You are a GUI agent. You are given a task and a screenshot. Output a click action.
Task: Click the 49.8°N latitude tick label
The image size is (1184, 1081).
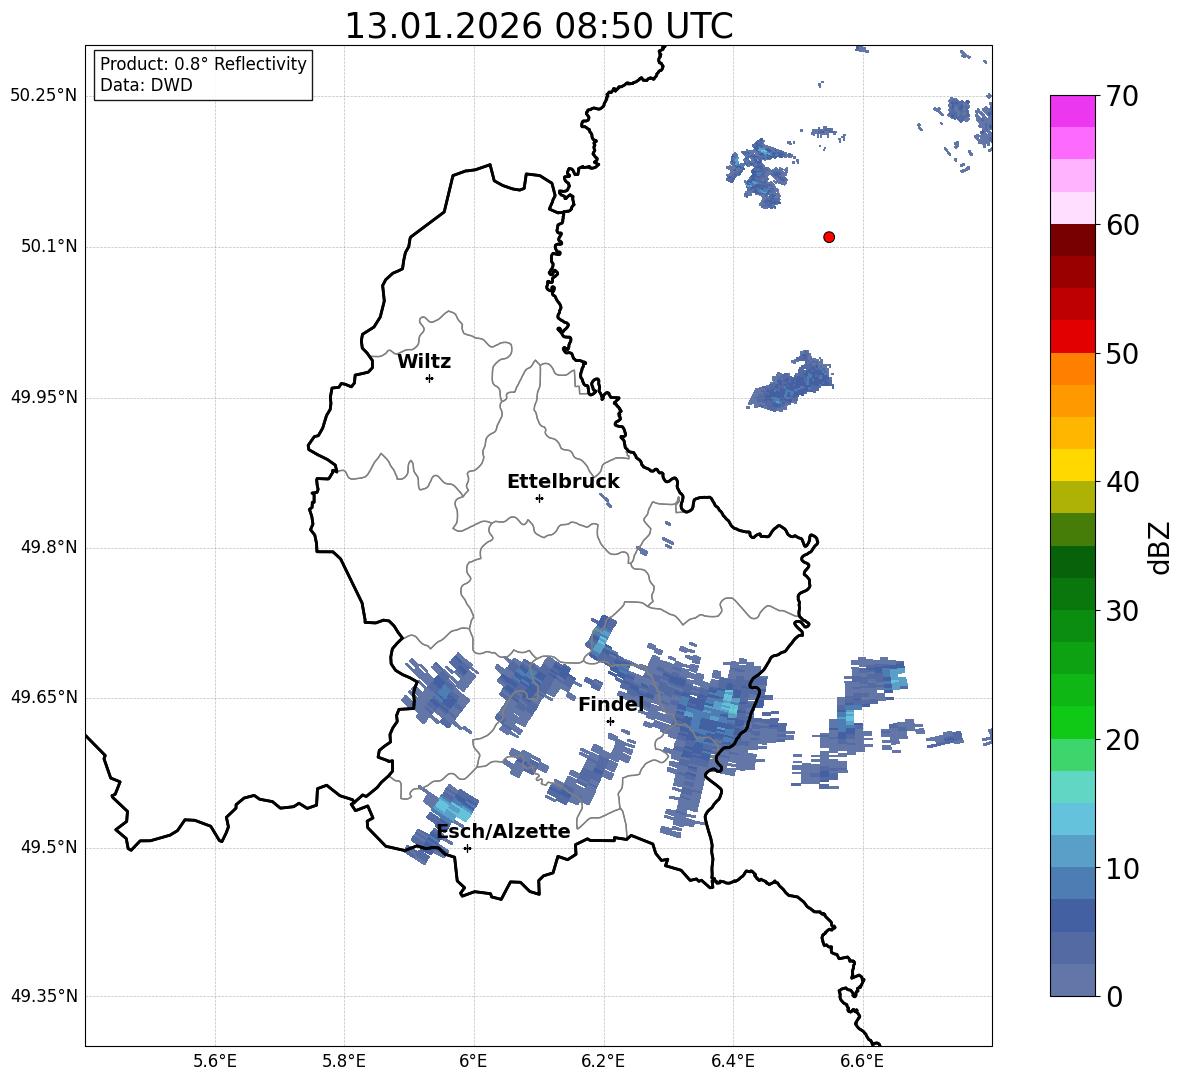[x=49, y=547]
